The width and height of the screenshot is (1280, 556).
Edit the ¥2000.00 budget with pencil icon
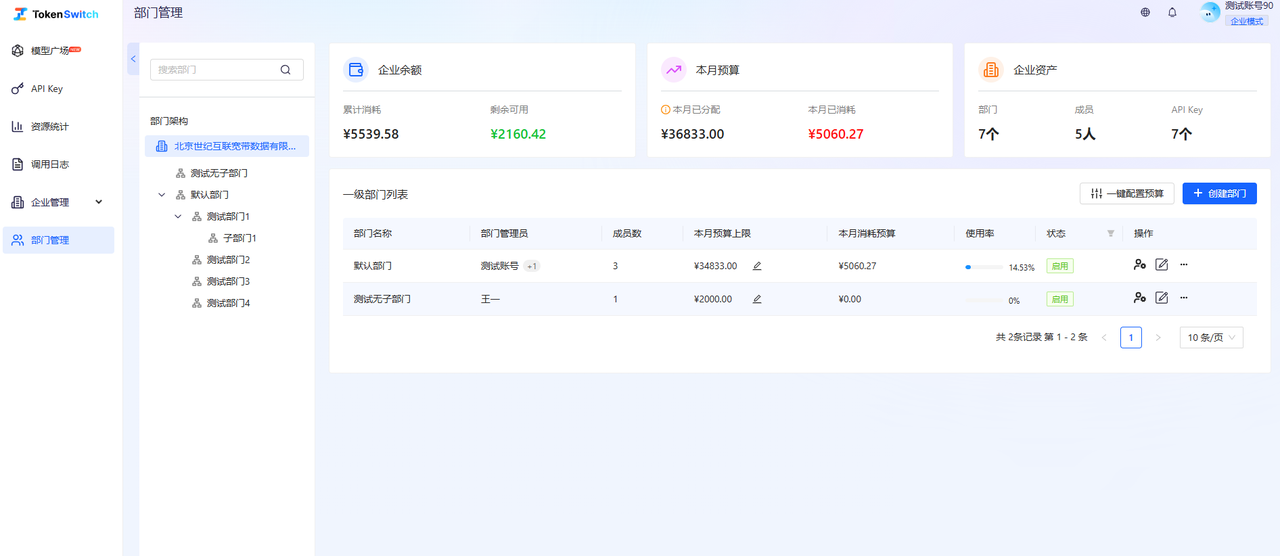click(757, 299)
